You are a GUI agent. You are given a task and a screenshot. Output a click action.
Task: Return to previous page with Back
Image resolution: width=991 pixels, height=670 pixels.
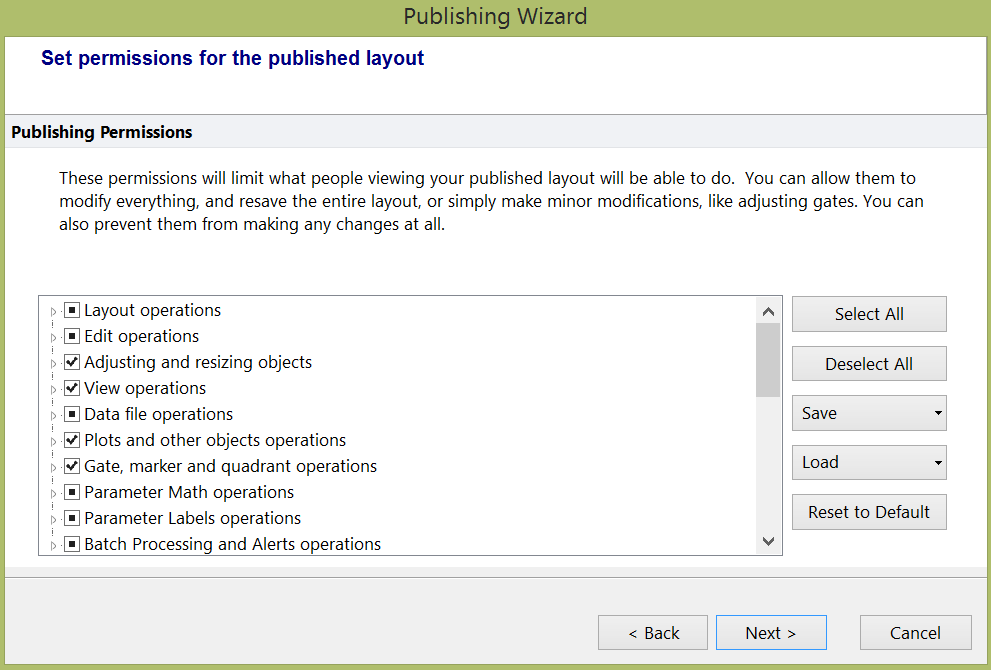pyautogui.click(x=653, y=633)
